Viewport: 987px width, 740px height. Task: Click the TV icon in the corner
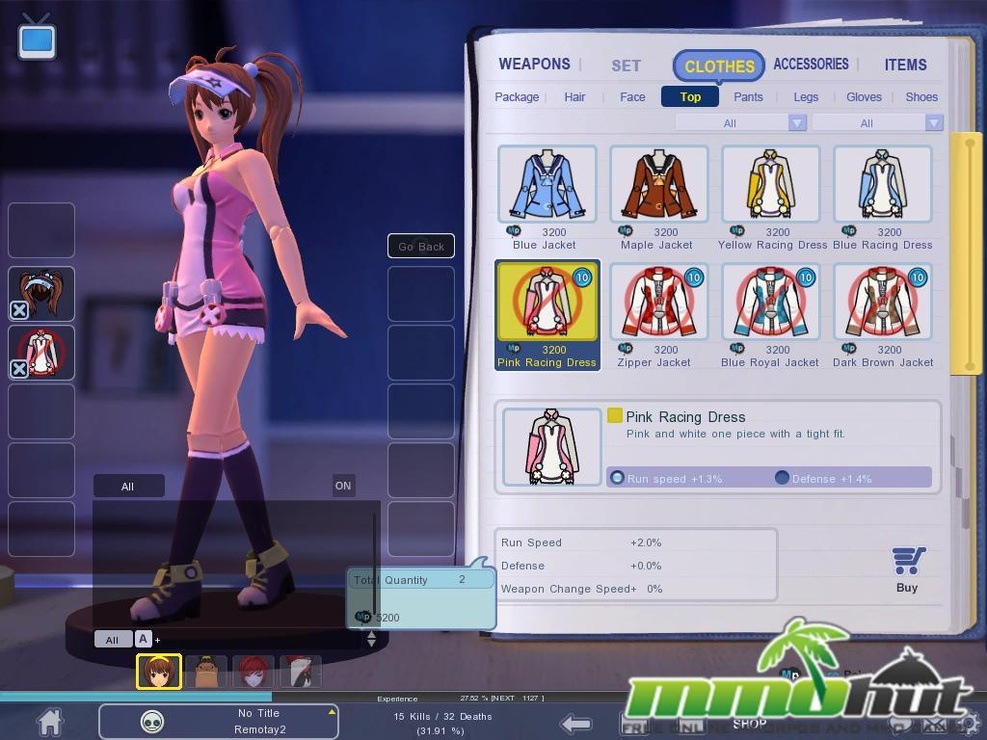[37, 38]
